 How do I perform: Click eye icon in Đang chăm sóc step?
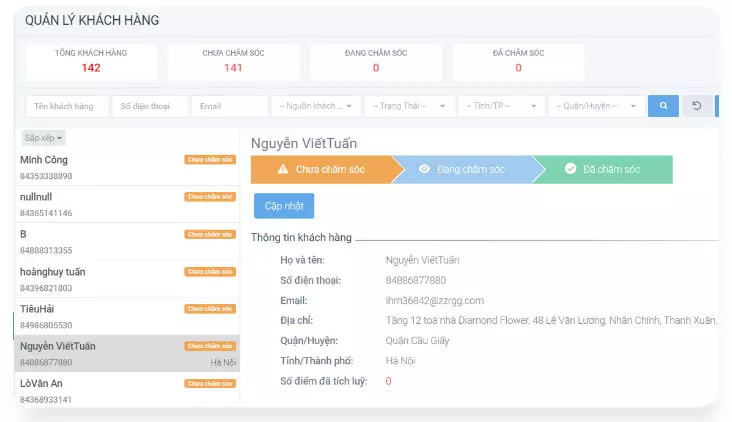(x=424, y=170)
